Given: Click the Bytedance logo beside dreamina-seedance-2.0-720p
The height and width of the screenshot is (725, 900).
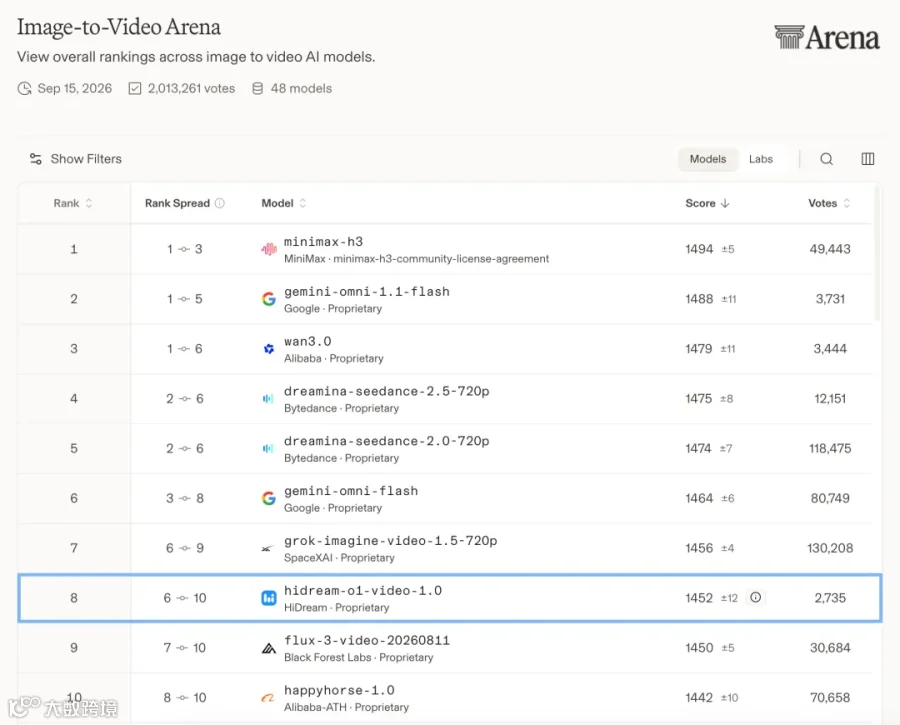Looking at the screenshot, I should (267, 448).
